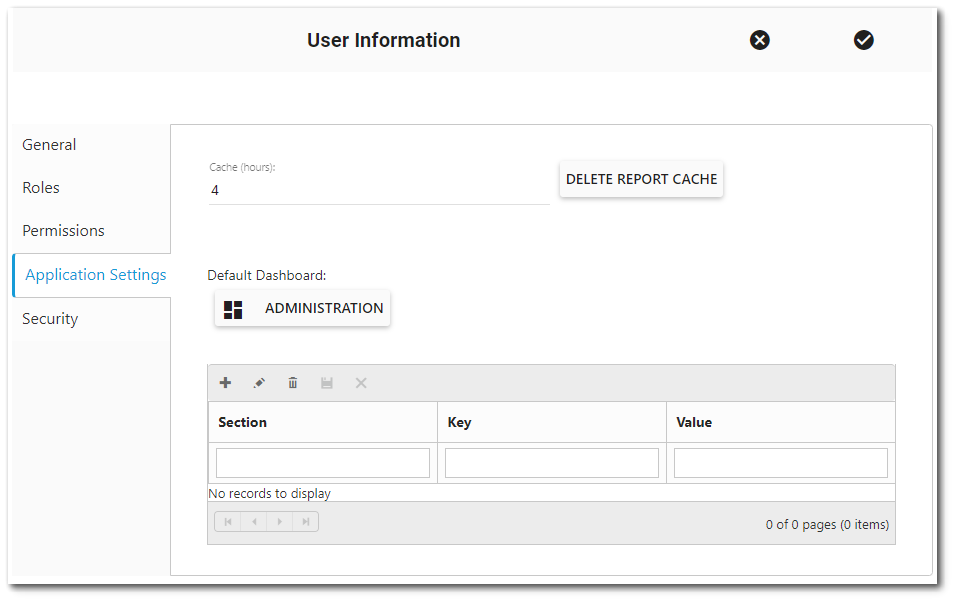Click the Delete record trash icon
The height and width of the screenshot is (600, 953).
[292, 383]
